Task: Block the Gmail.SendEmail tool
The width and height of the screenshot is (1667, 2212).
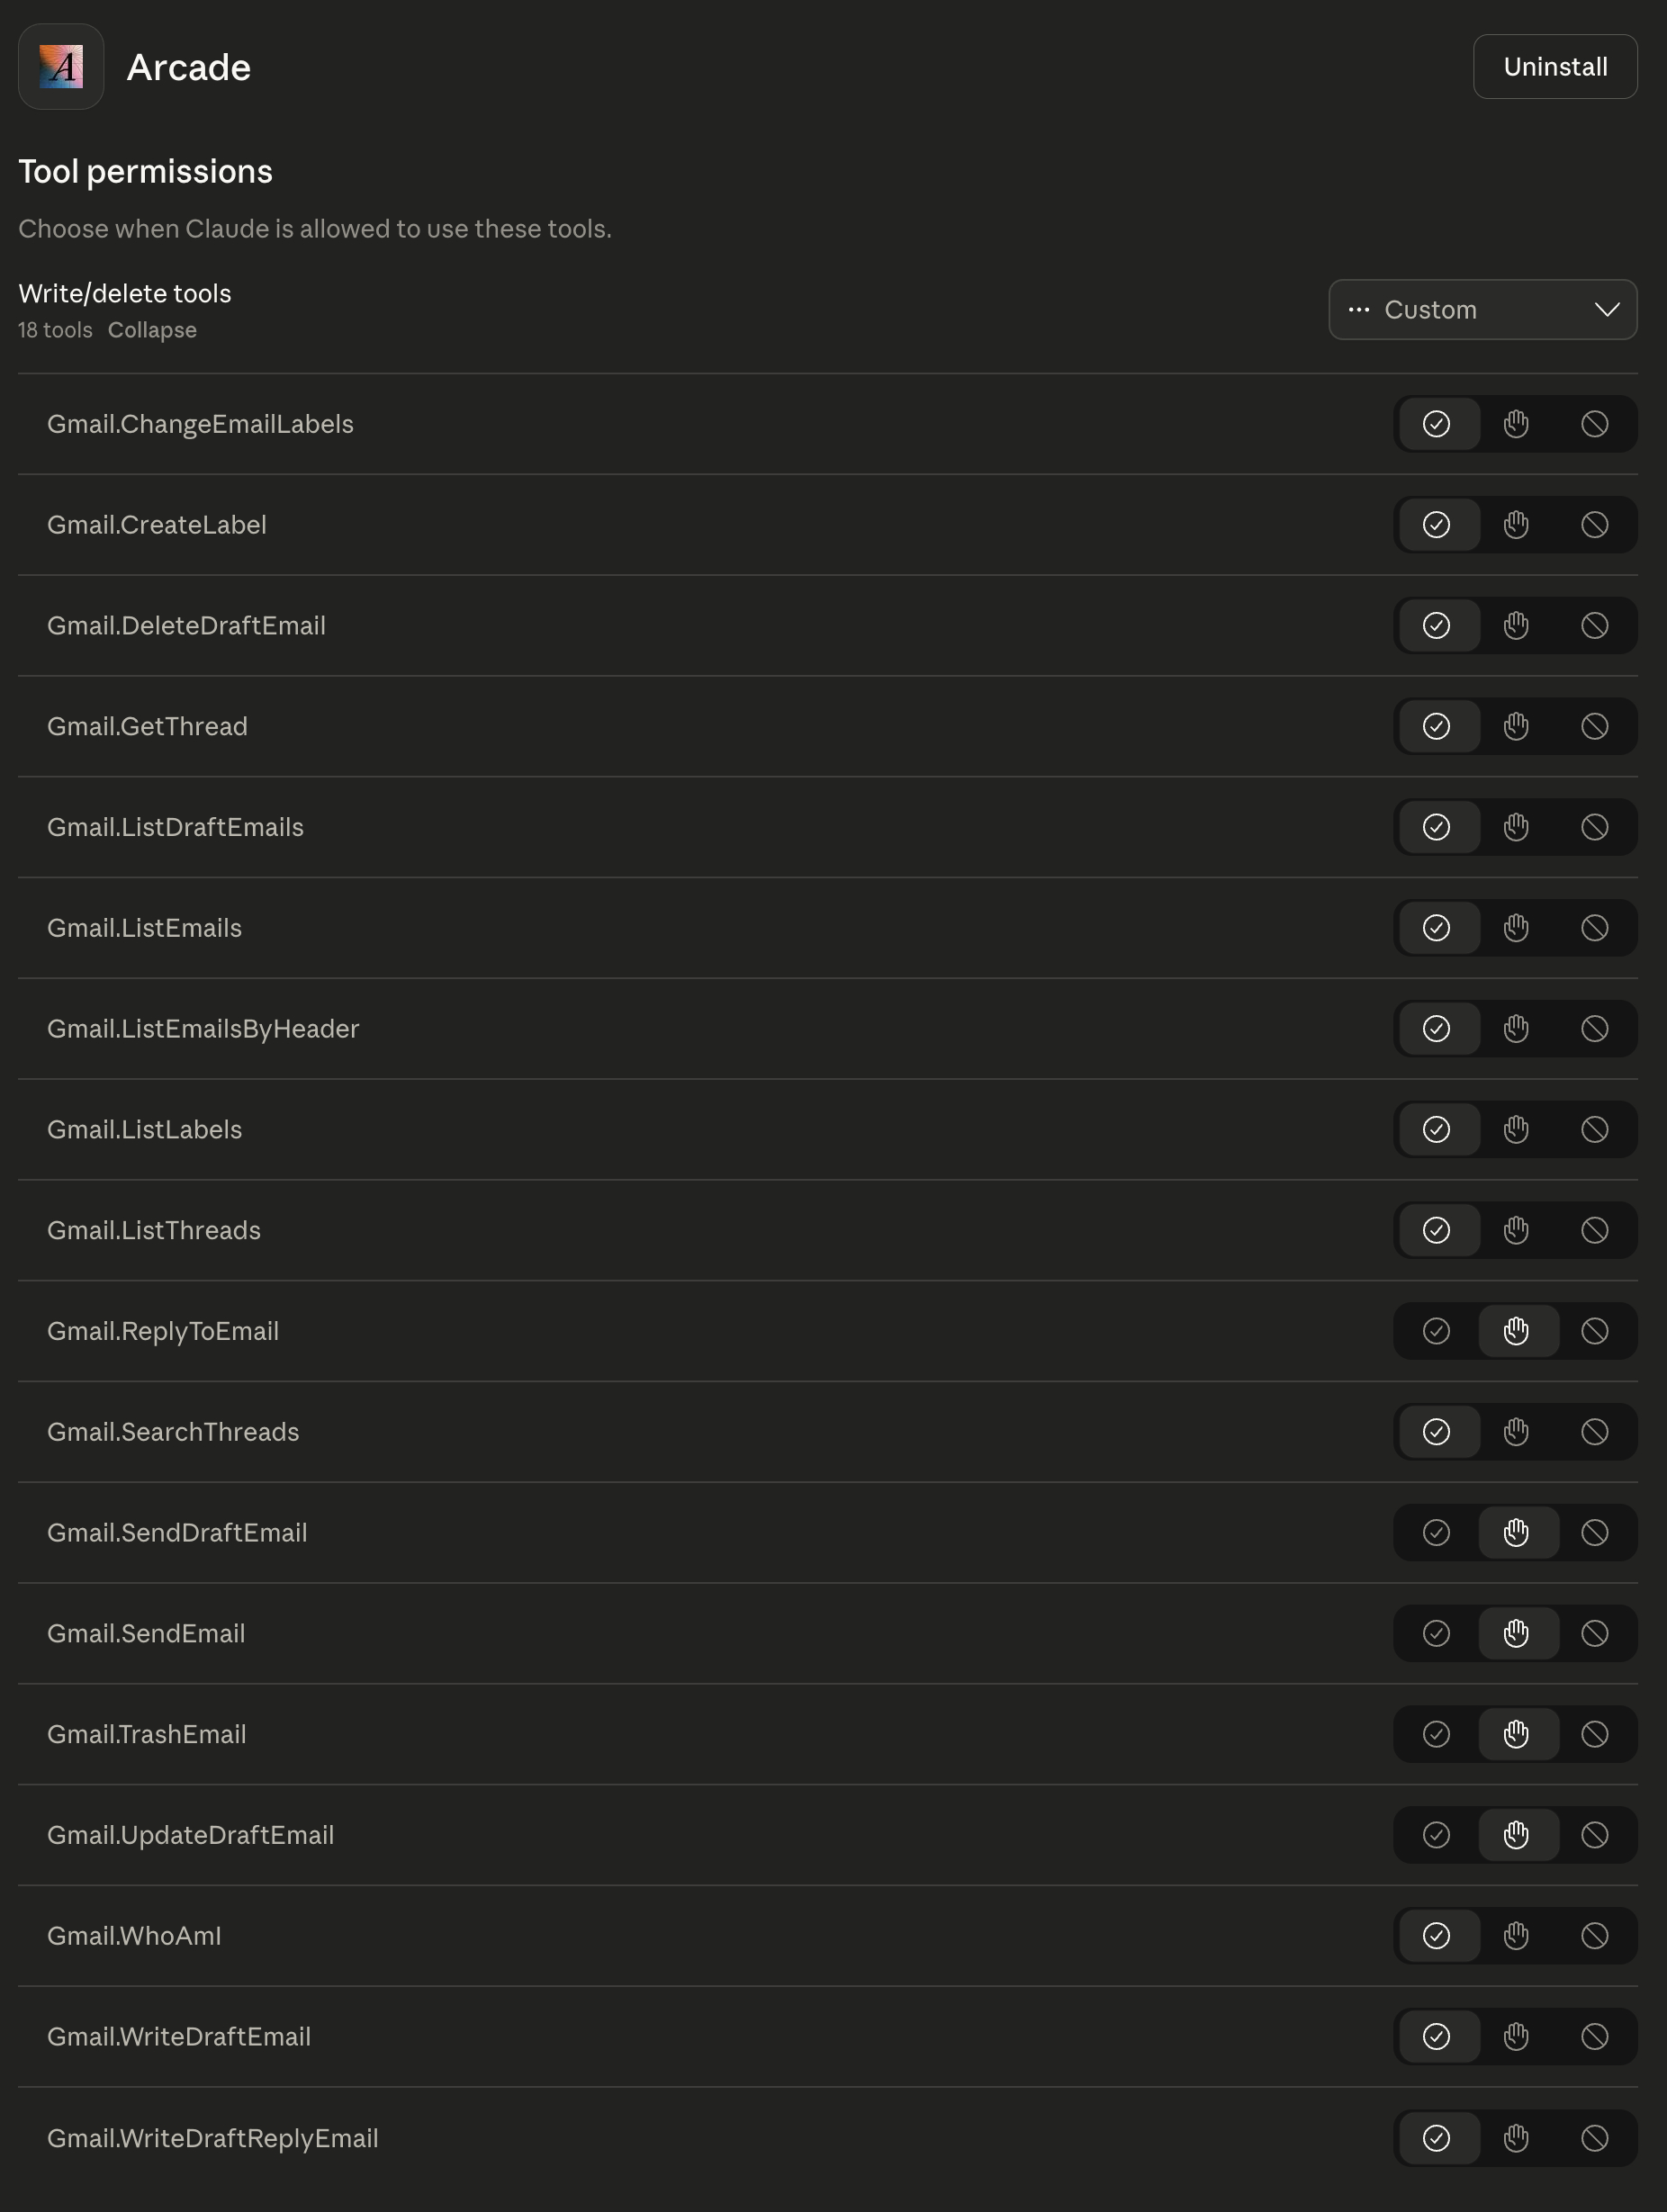Action: pos(1594,1633)
